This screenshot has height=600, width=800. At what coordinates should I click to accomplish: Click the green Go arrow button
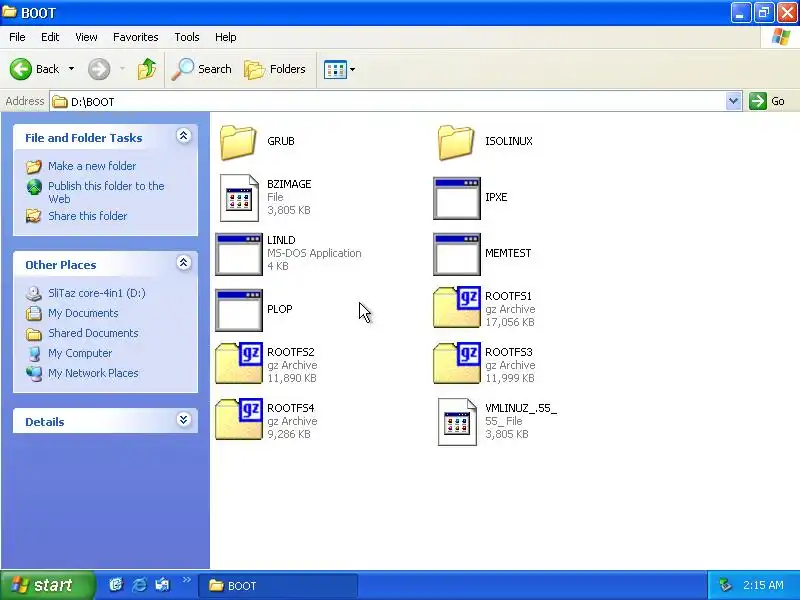(758, 101)
